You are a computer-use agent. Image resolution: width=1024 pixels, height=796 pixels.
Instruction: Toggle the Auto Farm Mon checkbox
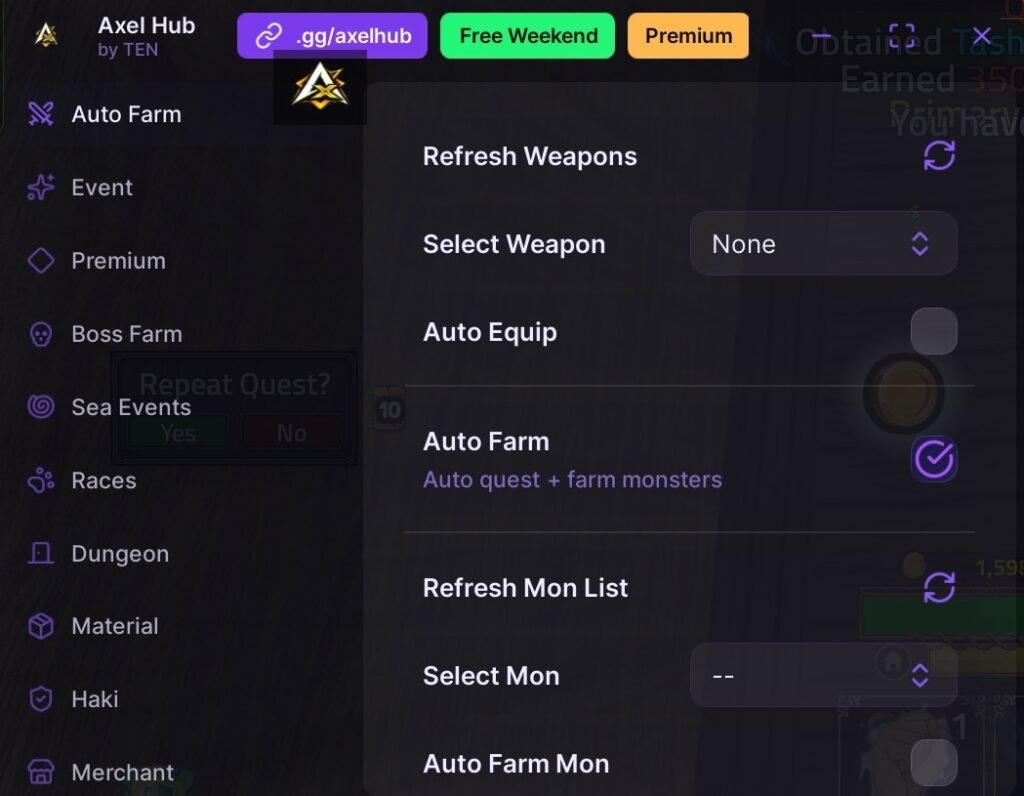coord(933,763)
